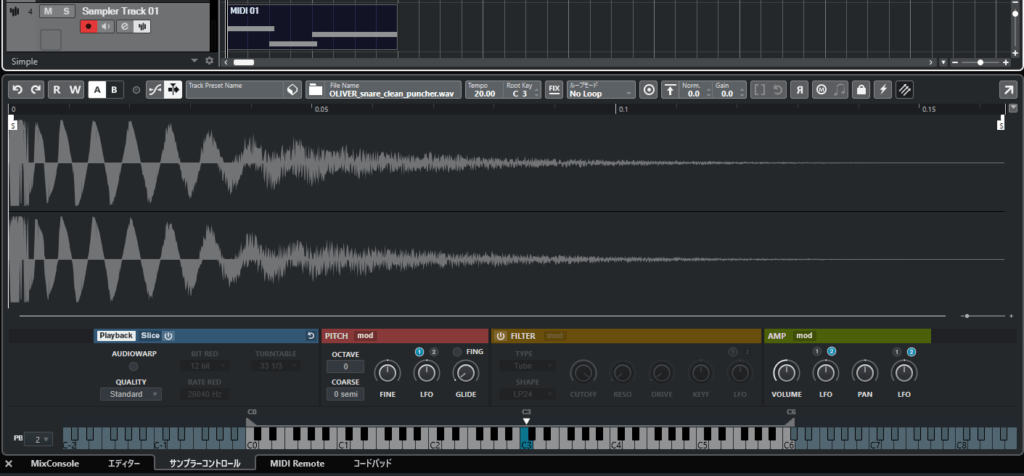Click the show sampler control waveform icon on track

tap(142, 27)
